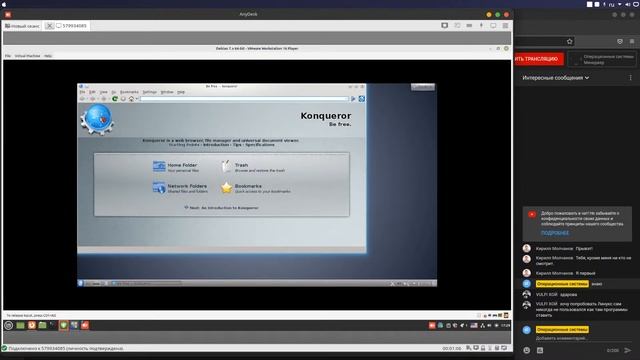Expand 'Интересные сообщения' chat dropdown

click(556, 78)
